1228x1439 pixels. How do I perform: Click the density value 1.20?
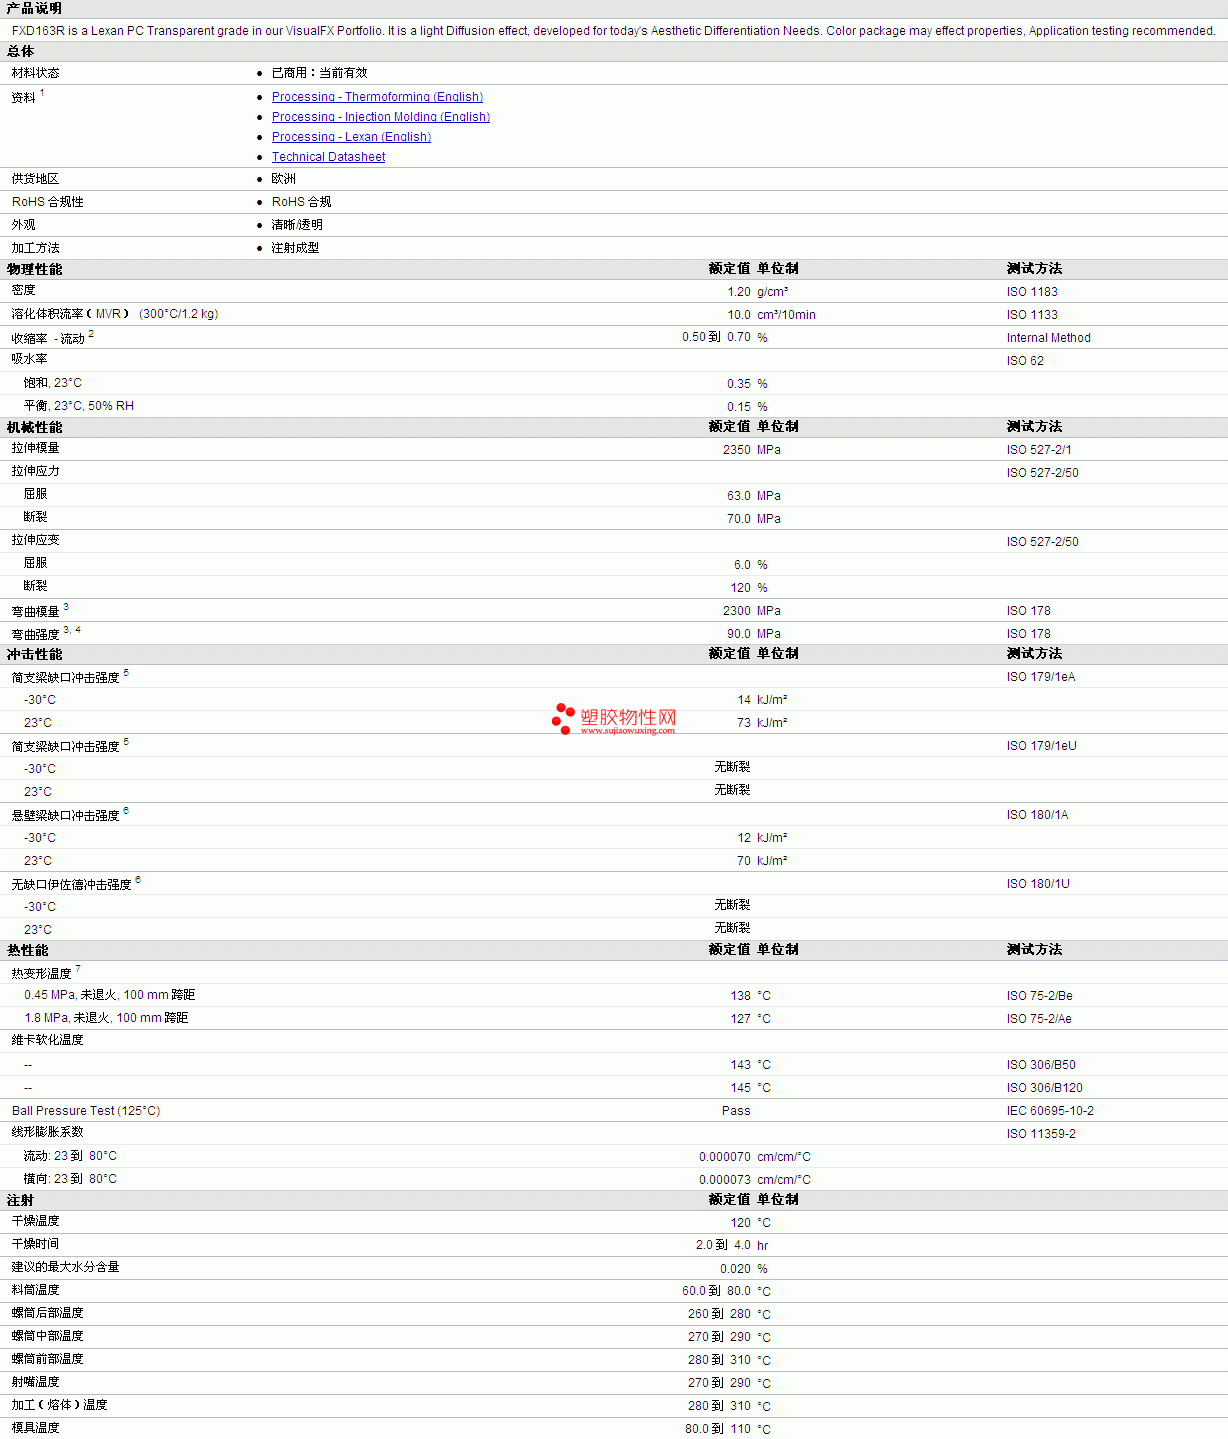point(739,292)
